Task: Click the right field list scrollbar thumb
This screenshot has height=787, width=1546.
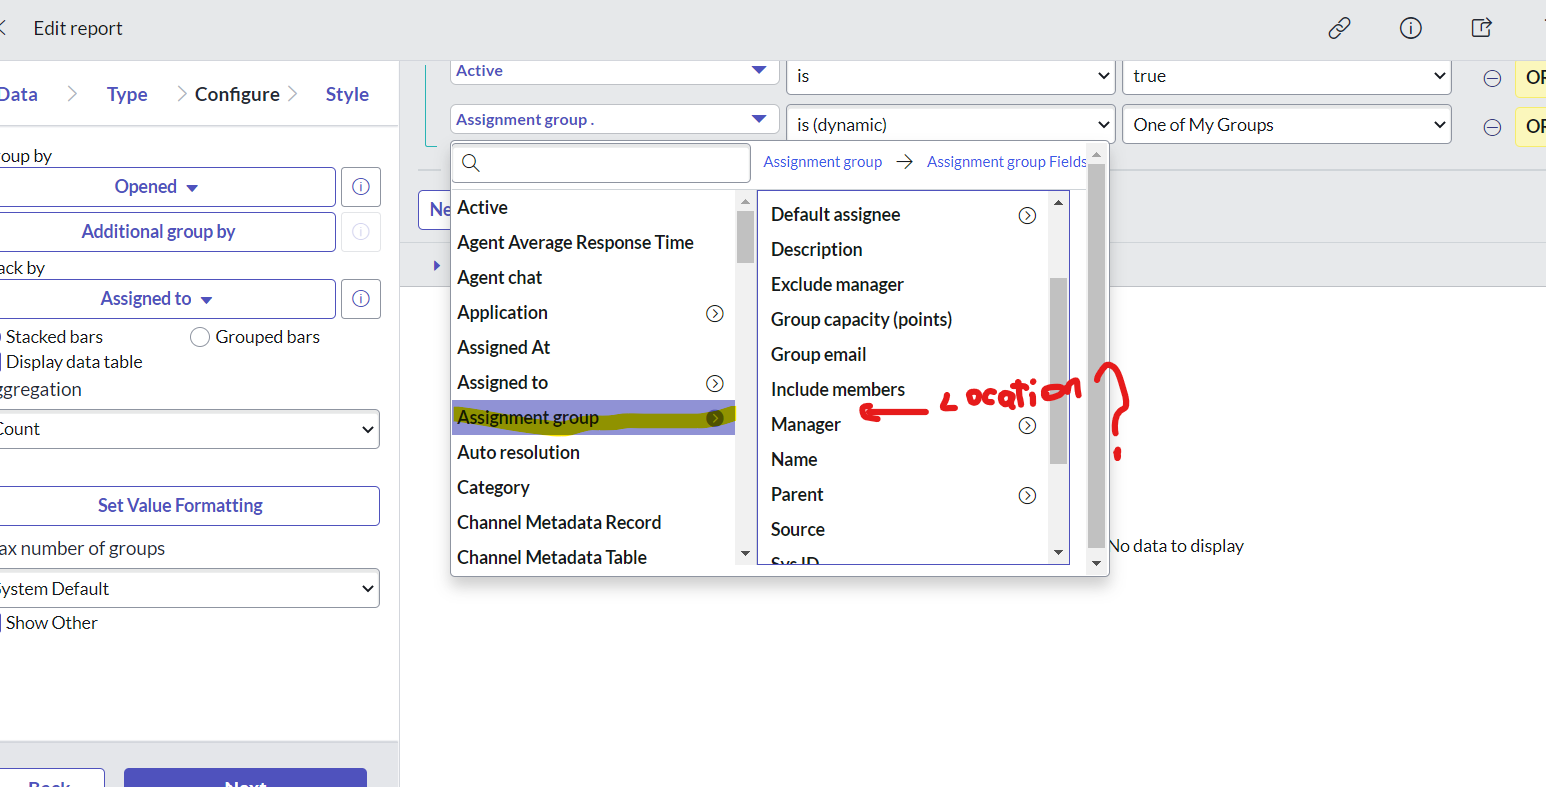Action: tap(1058, 371)
